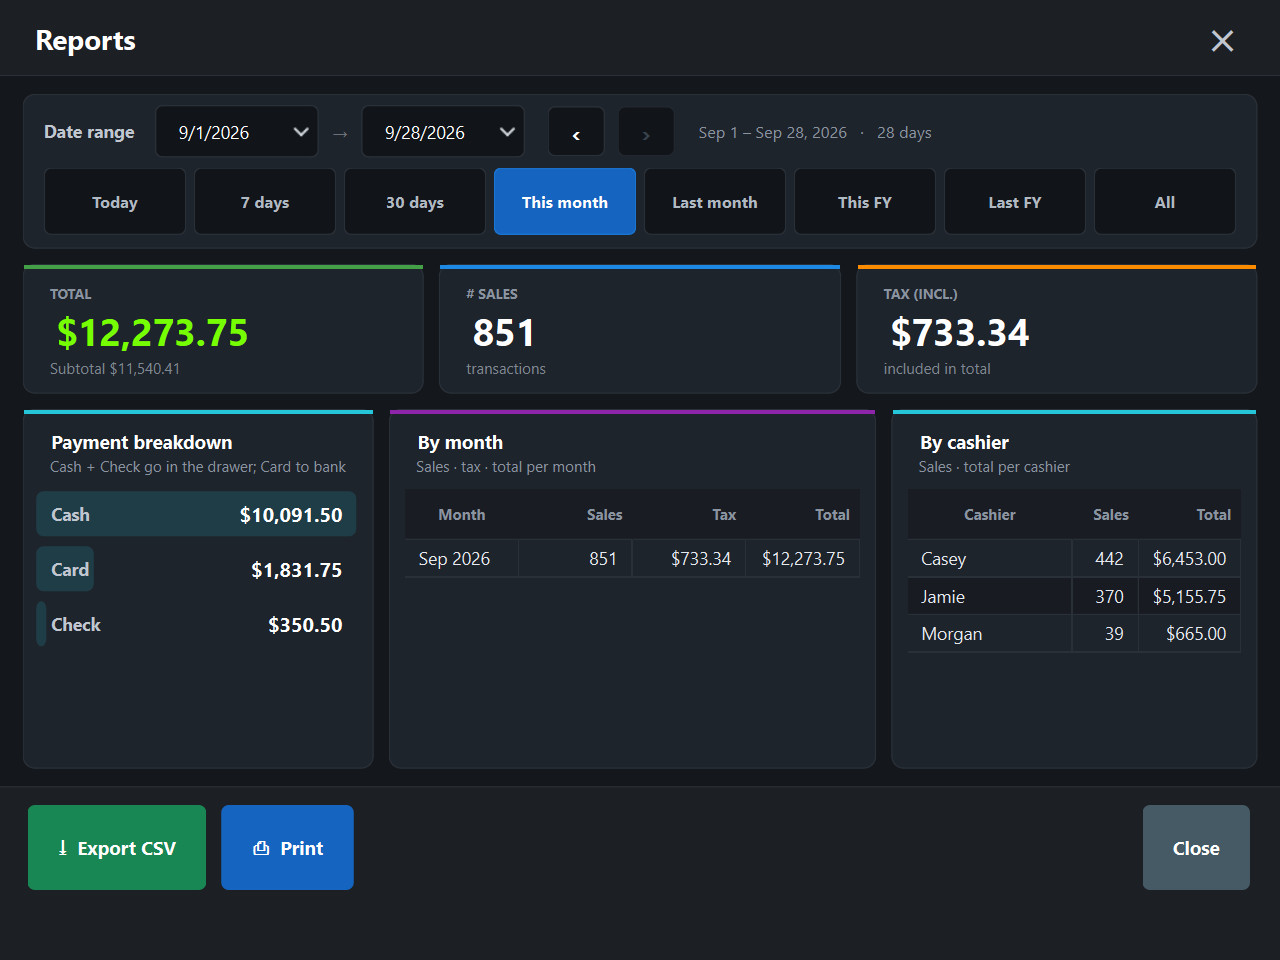Show All dates range
The height and width of the screenshot is (960, 1280).
coord(1165,202)
